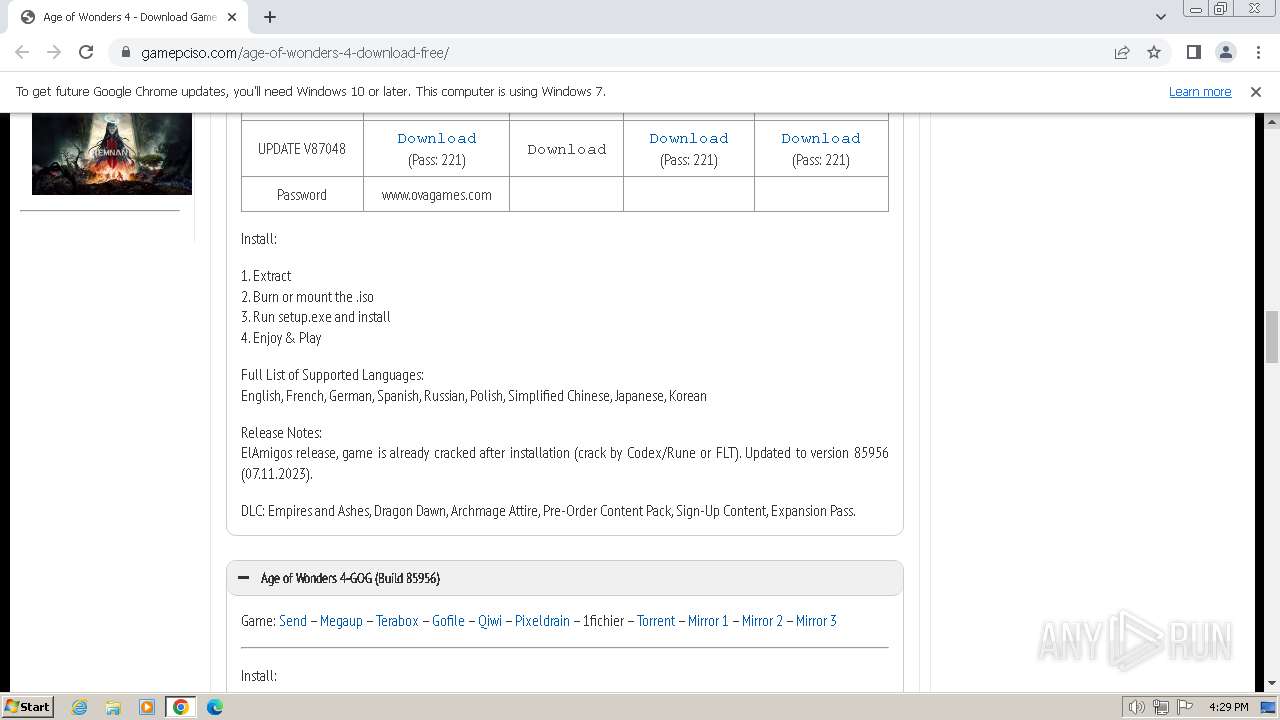
Task: Launch Internet Explorer from taskbar
Action: (79, 707)
